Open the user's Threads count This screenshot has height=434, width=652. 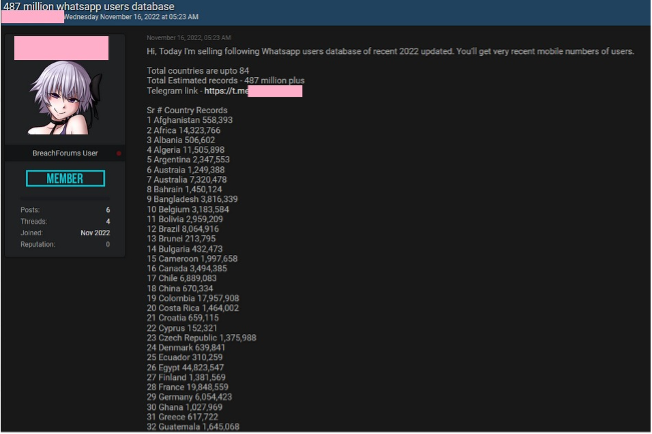tap(108, 221)
